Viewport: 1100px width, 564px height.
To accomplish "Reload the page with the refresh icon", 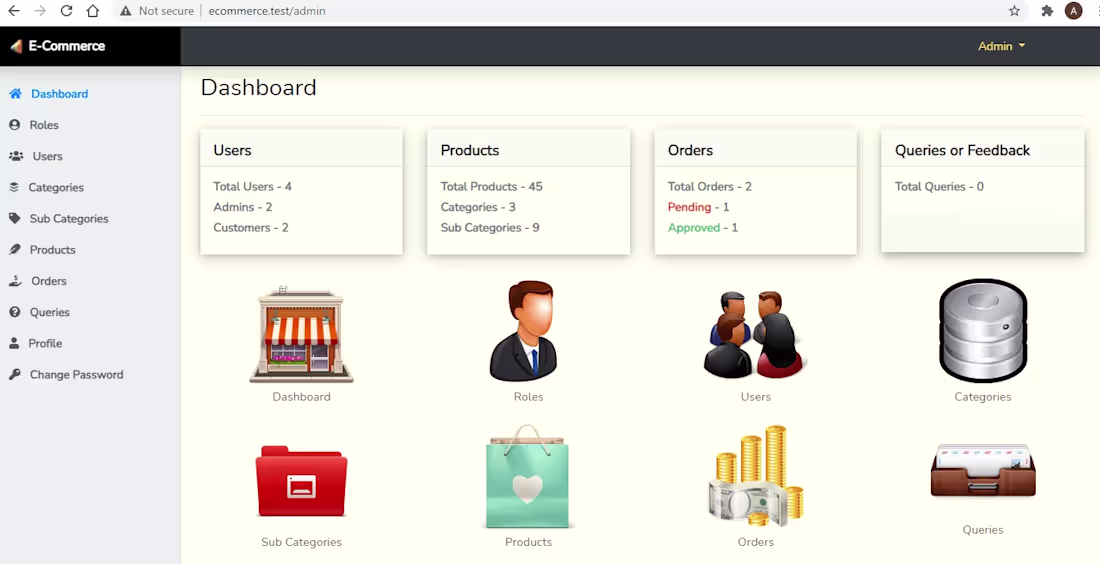I will [x=66, y=11].
